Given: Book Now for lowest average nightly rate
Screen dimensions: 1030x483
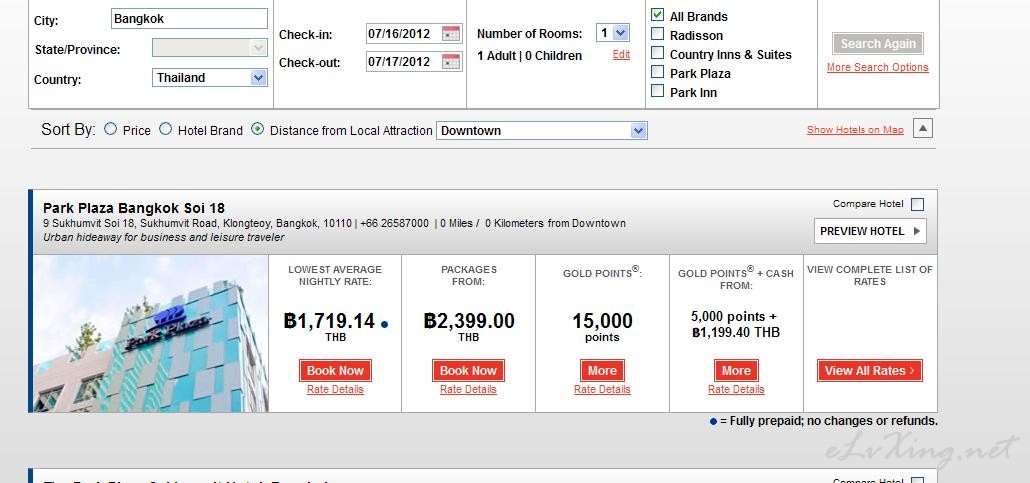Looking at the screenshot, I should coord(335,371).
